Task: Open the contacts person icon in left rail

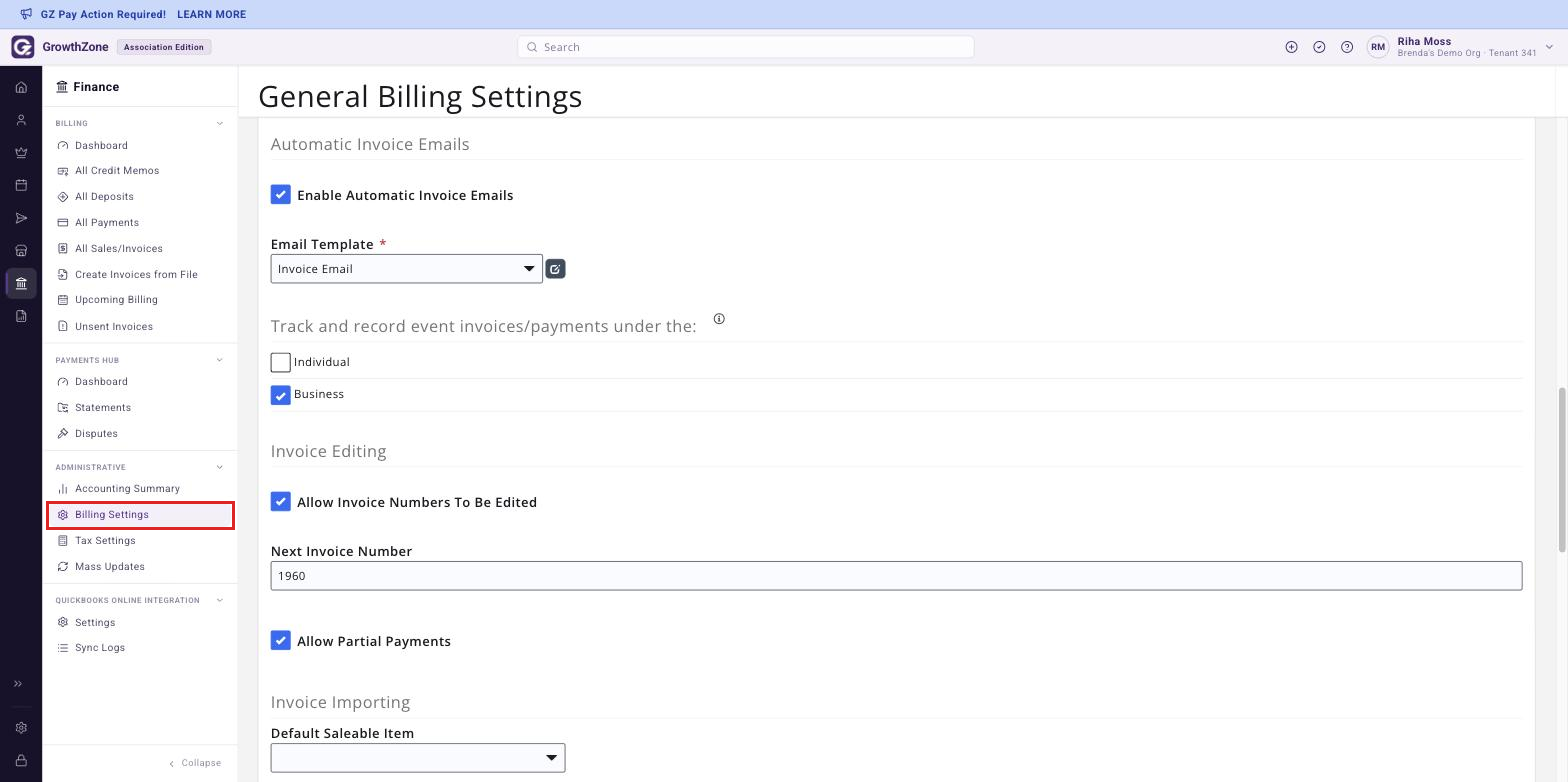Action: (x=21, y=120)
